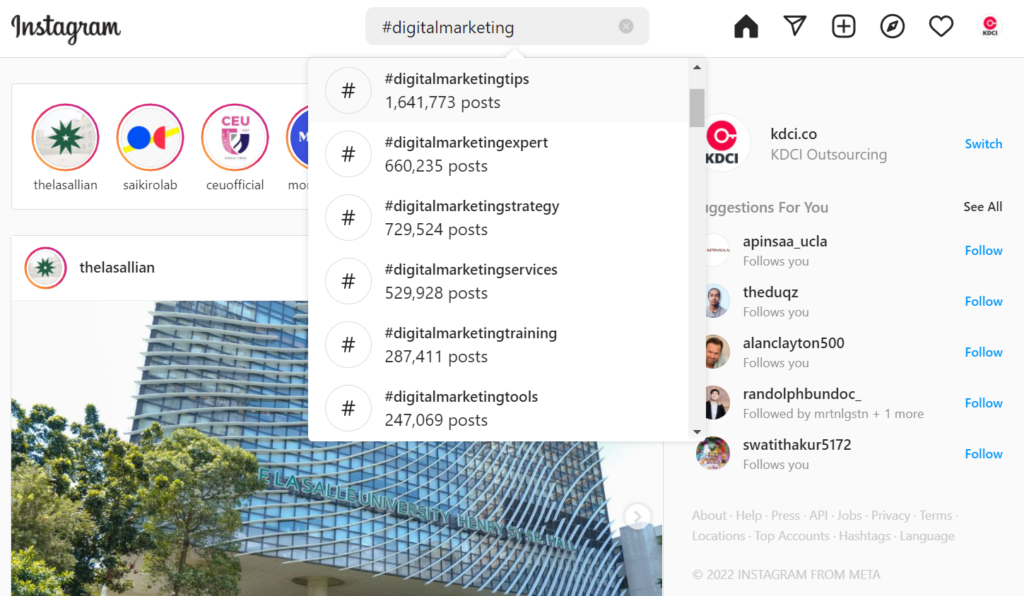This screenshot has height=596, width=1024.
Task: Click the search results scrollbar thumb
Action: [697, 108]
